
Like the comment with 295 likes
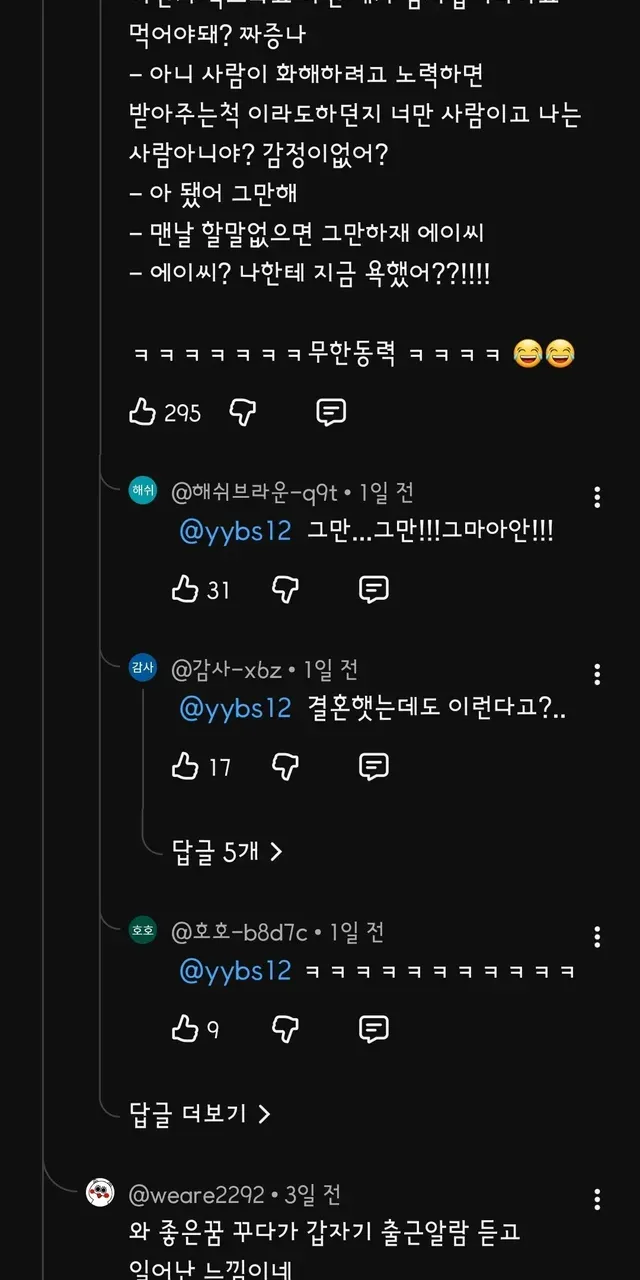[x=143, y=412]
